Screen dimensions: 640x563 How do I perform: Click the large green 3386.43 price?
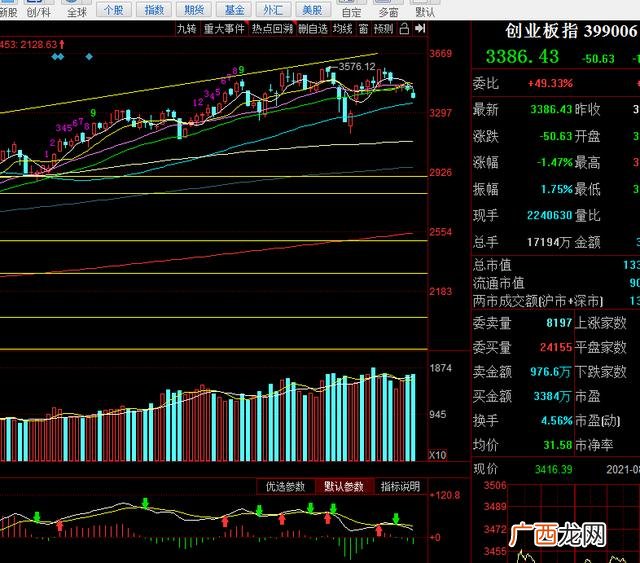tap(522, 57)
